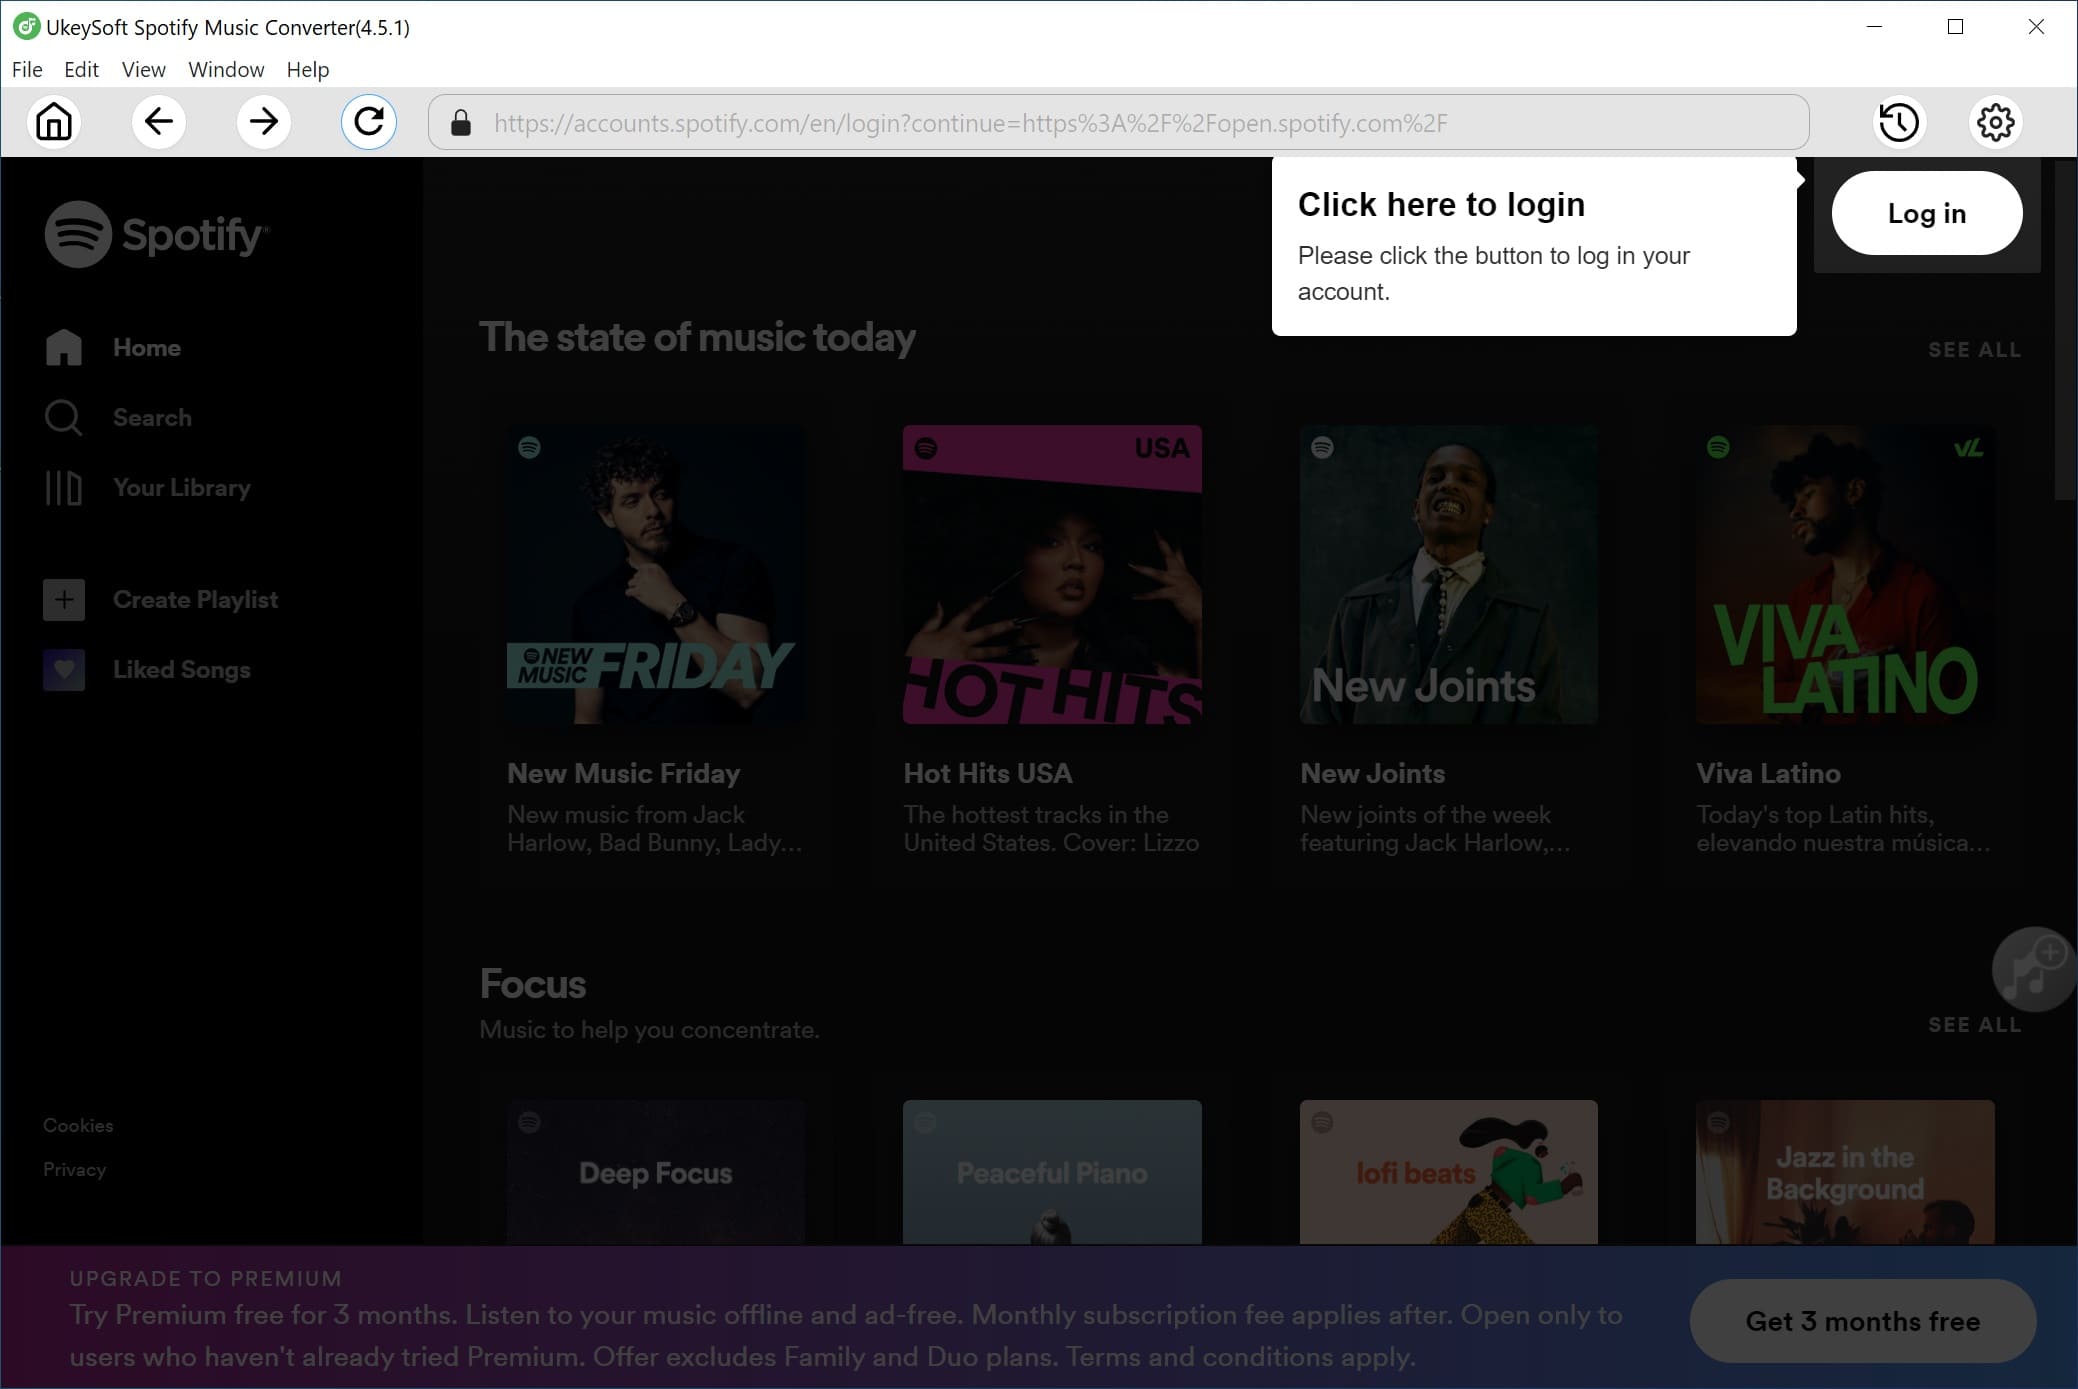Click the Log in button
The height and width of the screenshot is (1389, 2078).
pyautogui.click(x=1928, y=214)
